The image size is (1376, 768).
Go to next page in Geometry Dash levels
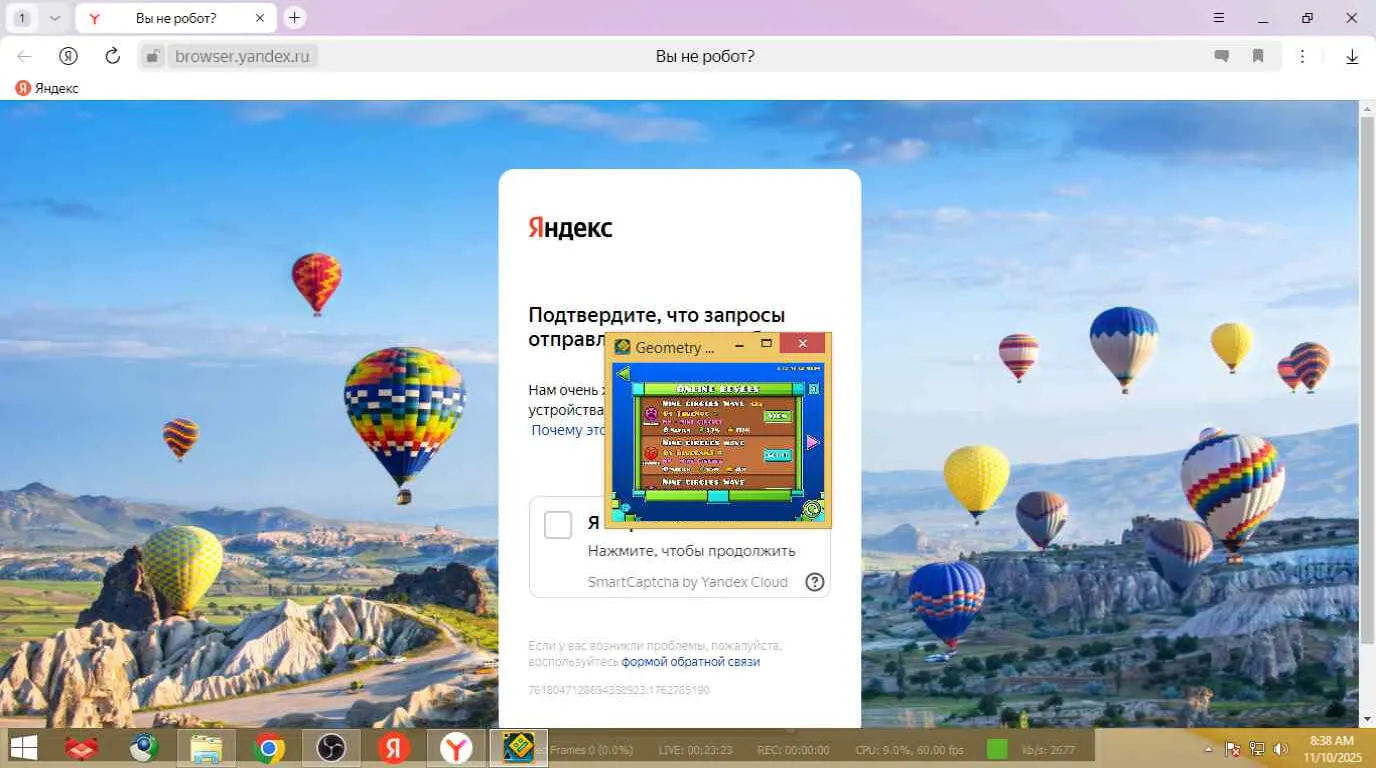click(x=812, y=441)
